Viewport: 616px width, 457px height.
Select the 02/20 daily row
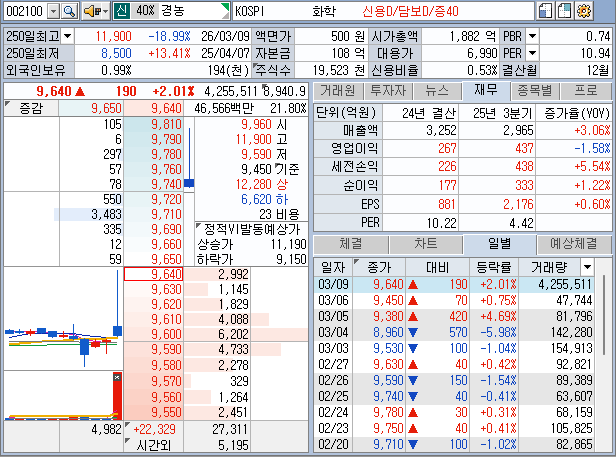click(x=454, y=444)
